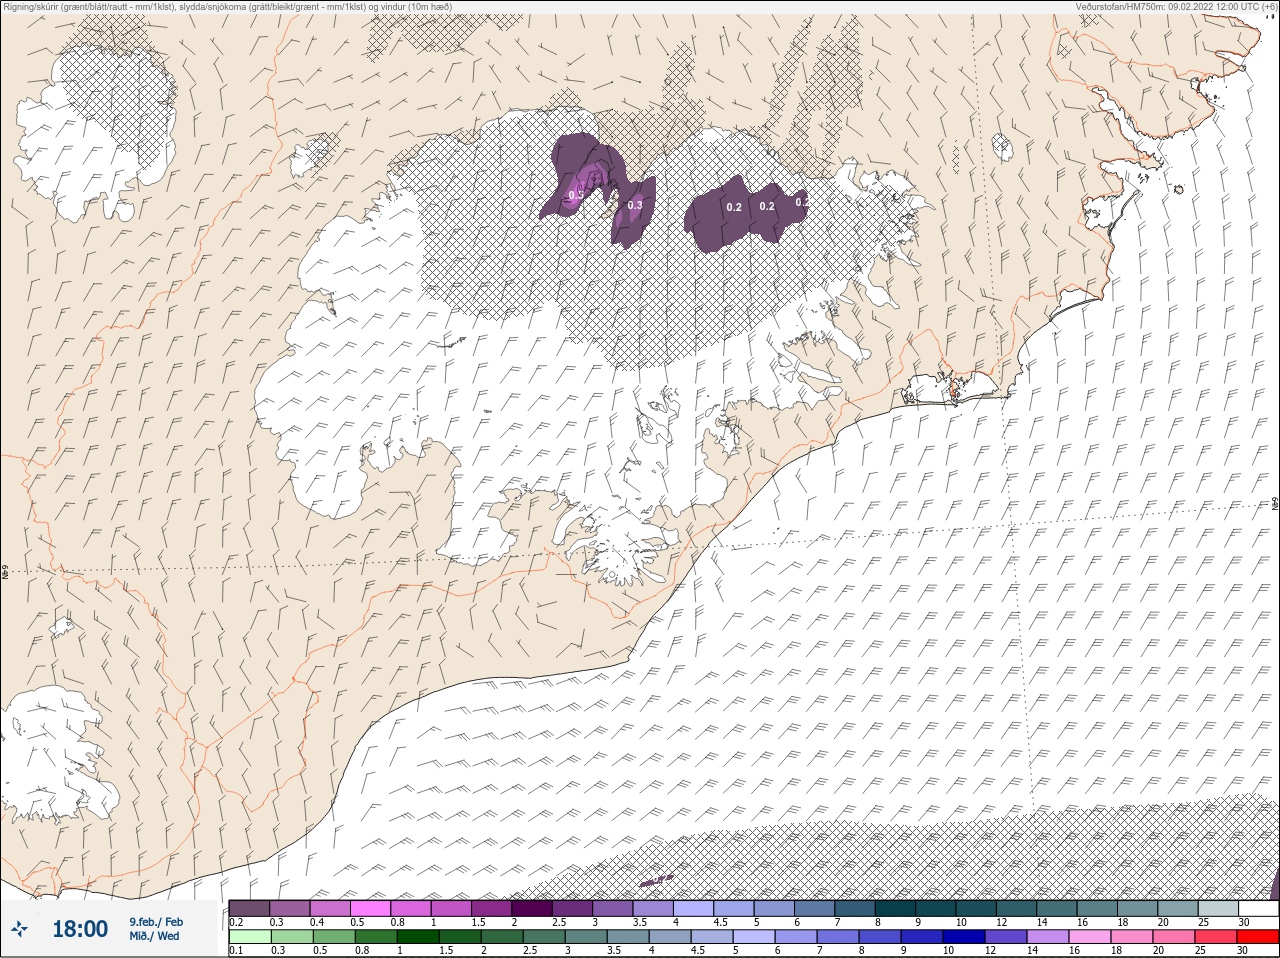This screenshot has height=958, width=1280.
Task: Select white 30 swatch in snow scale
Action: point(1259,908)
